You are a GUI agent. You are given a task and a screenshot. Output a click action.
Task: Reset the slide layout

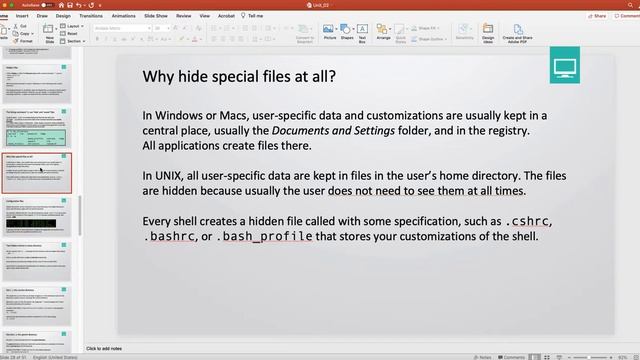69,33
